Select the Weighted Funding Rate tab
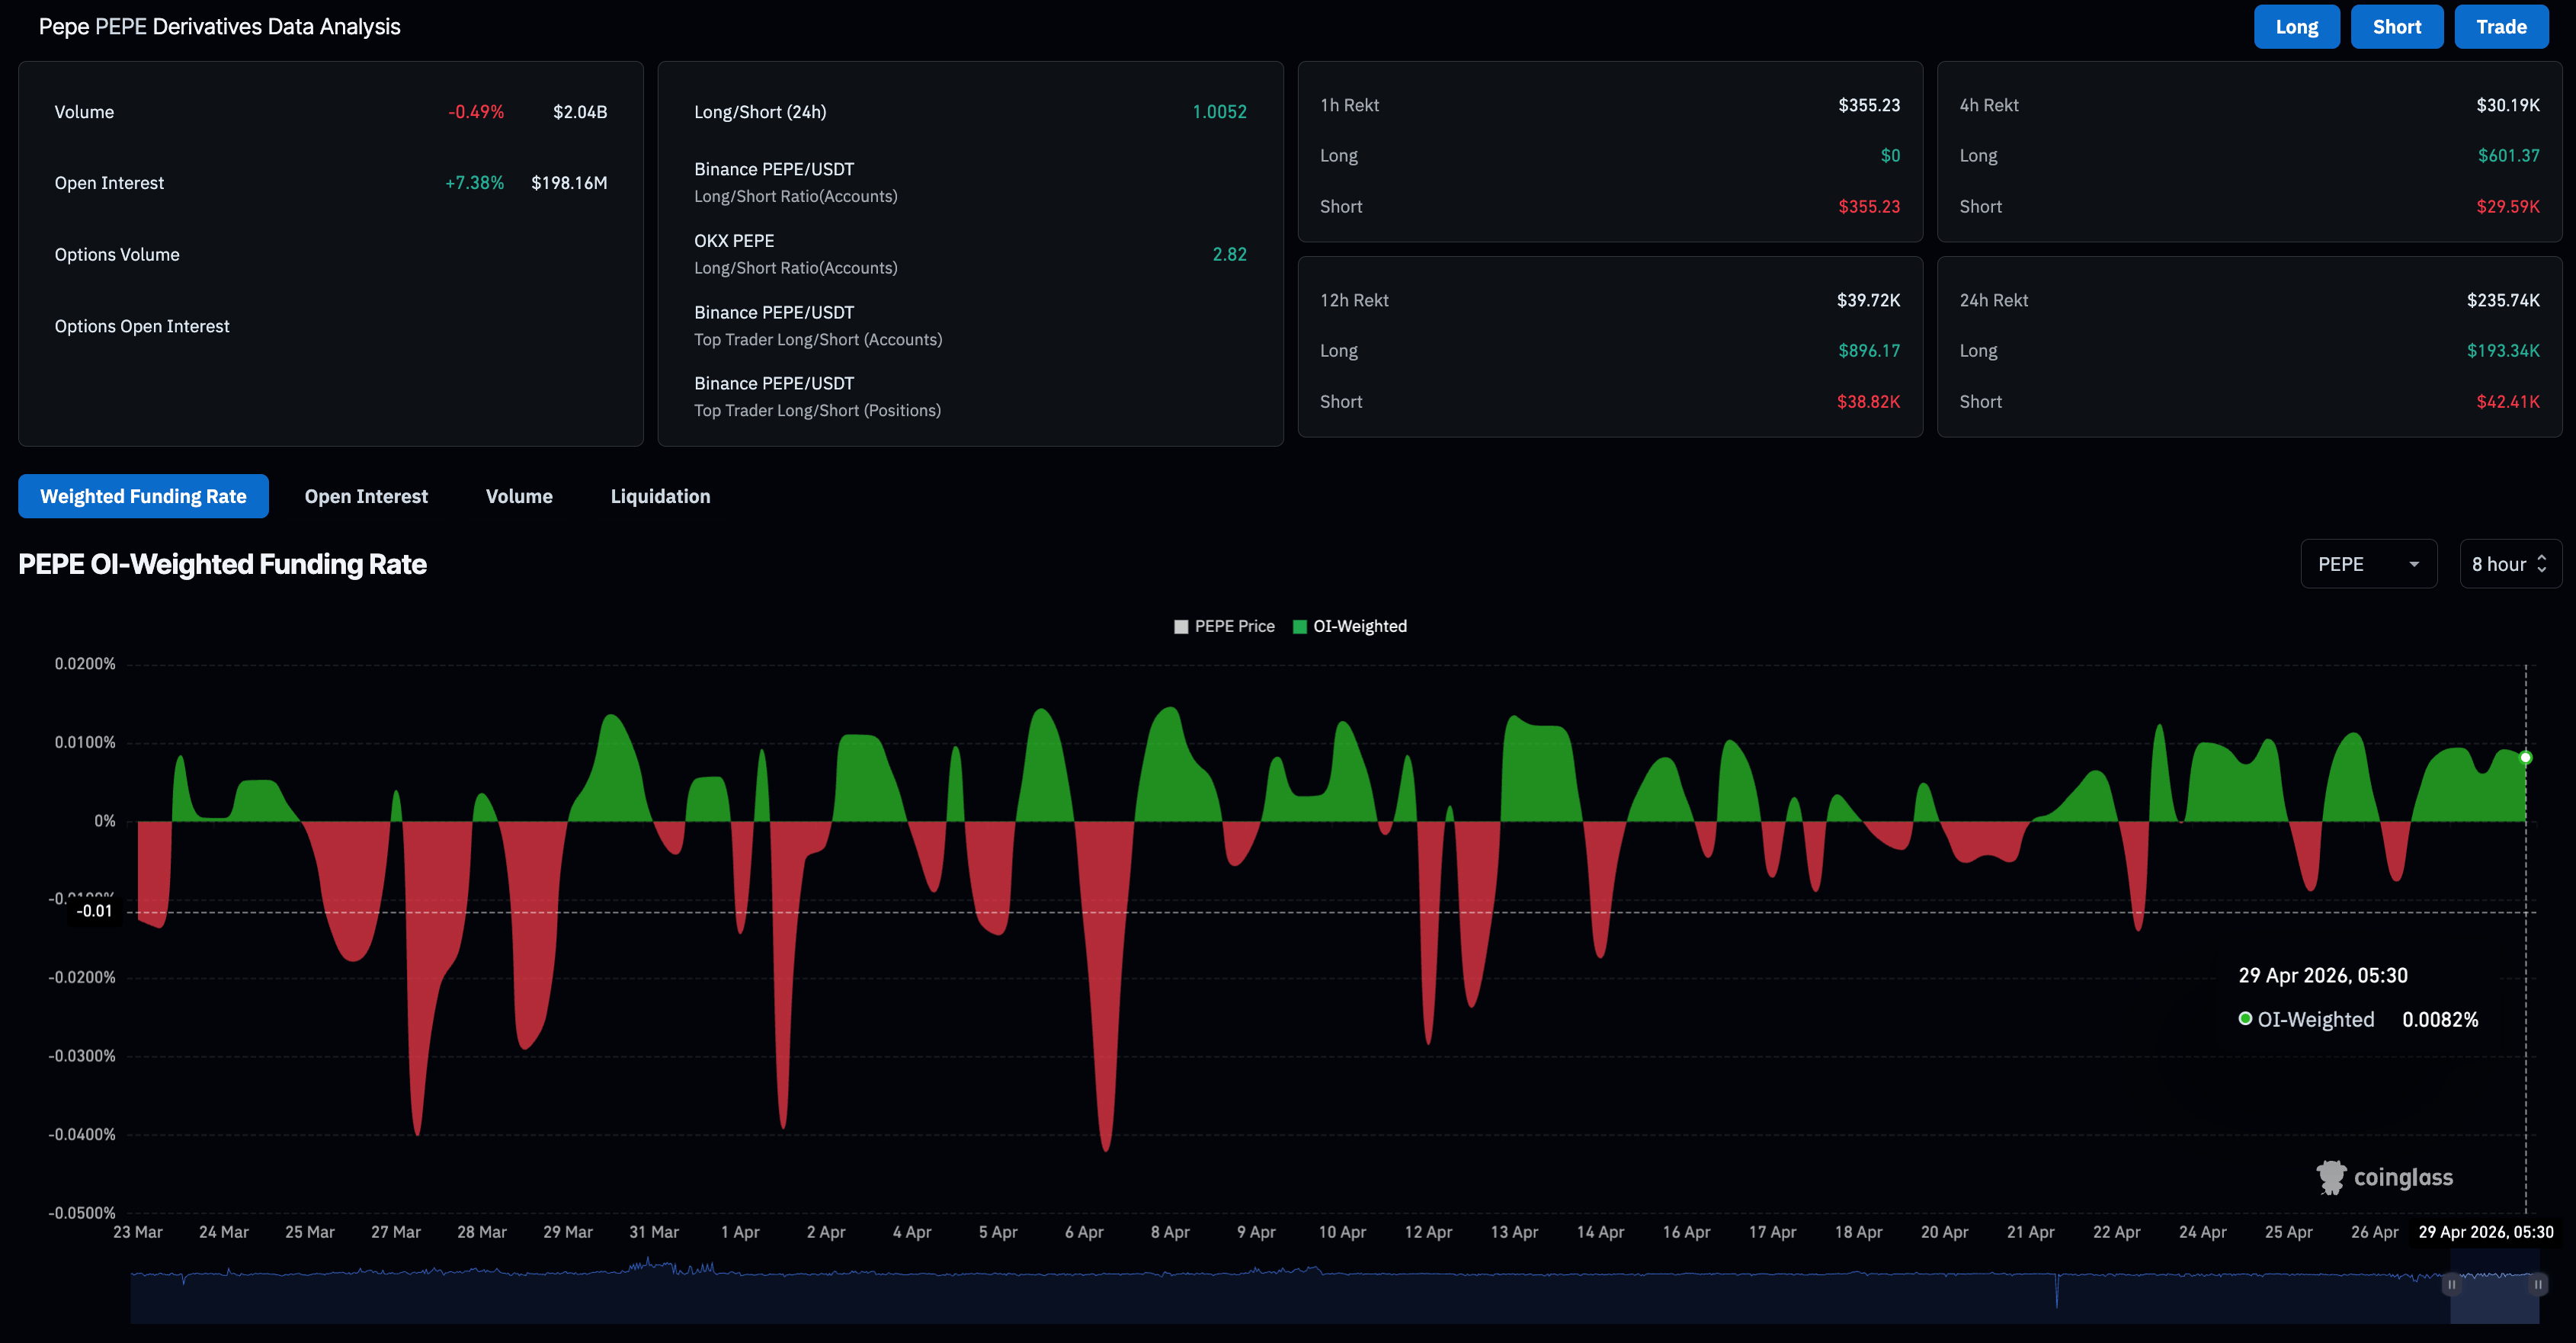Viewport: 2576px width, 1343px height. tap(143, 496)
